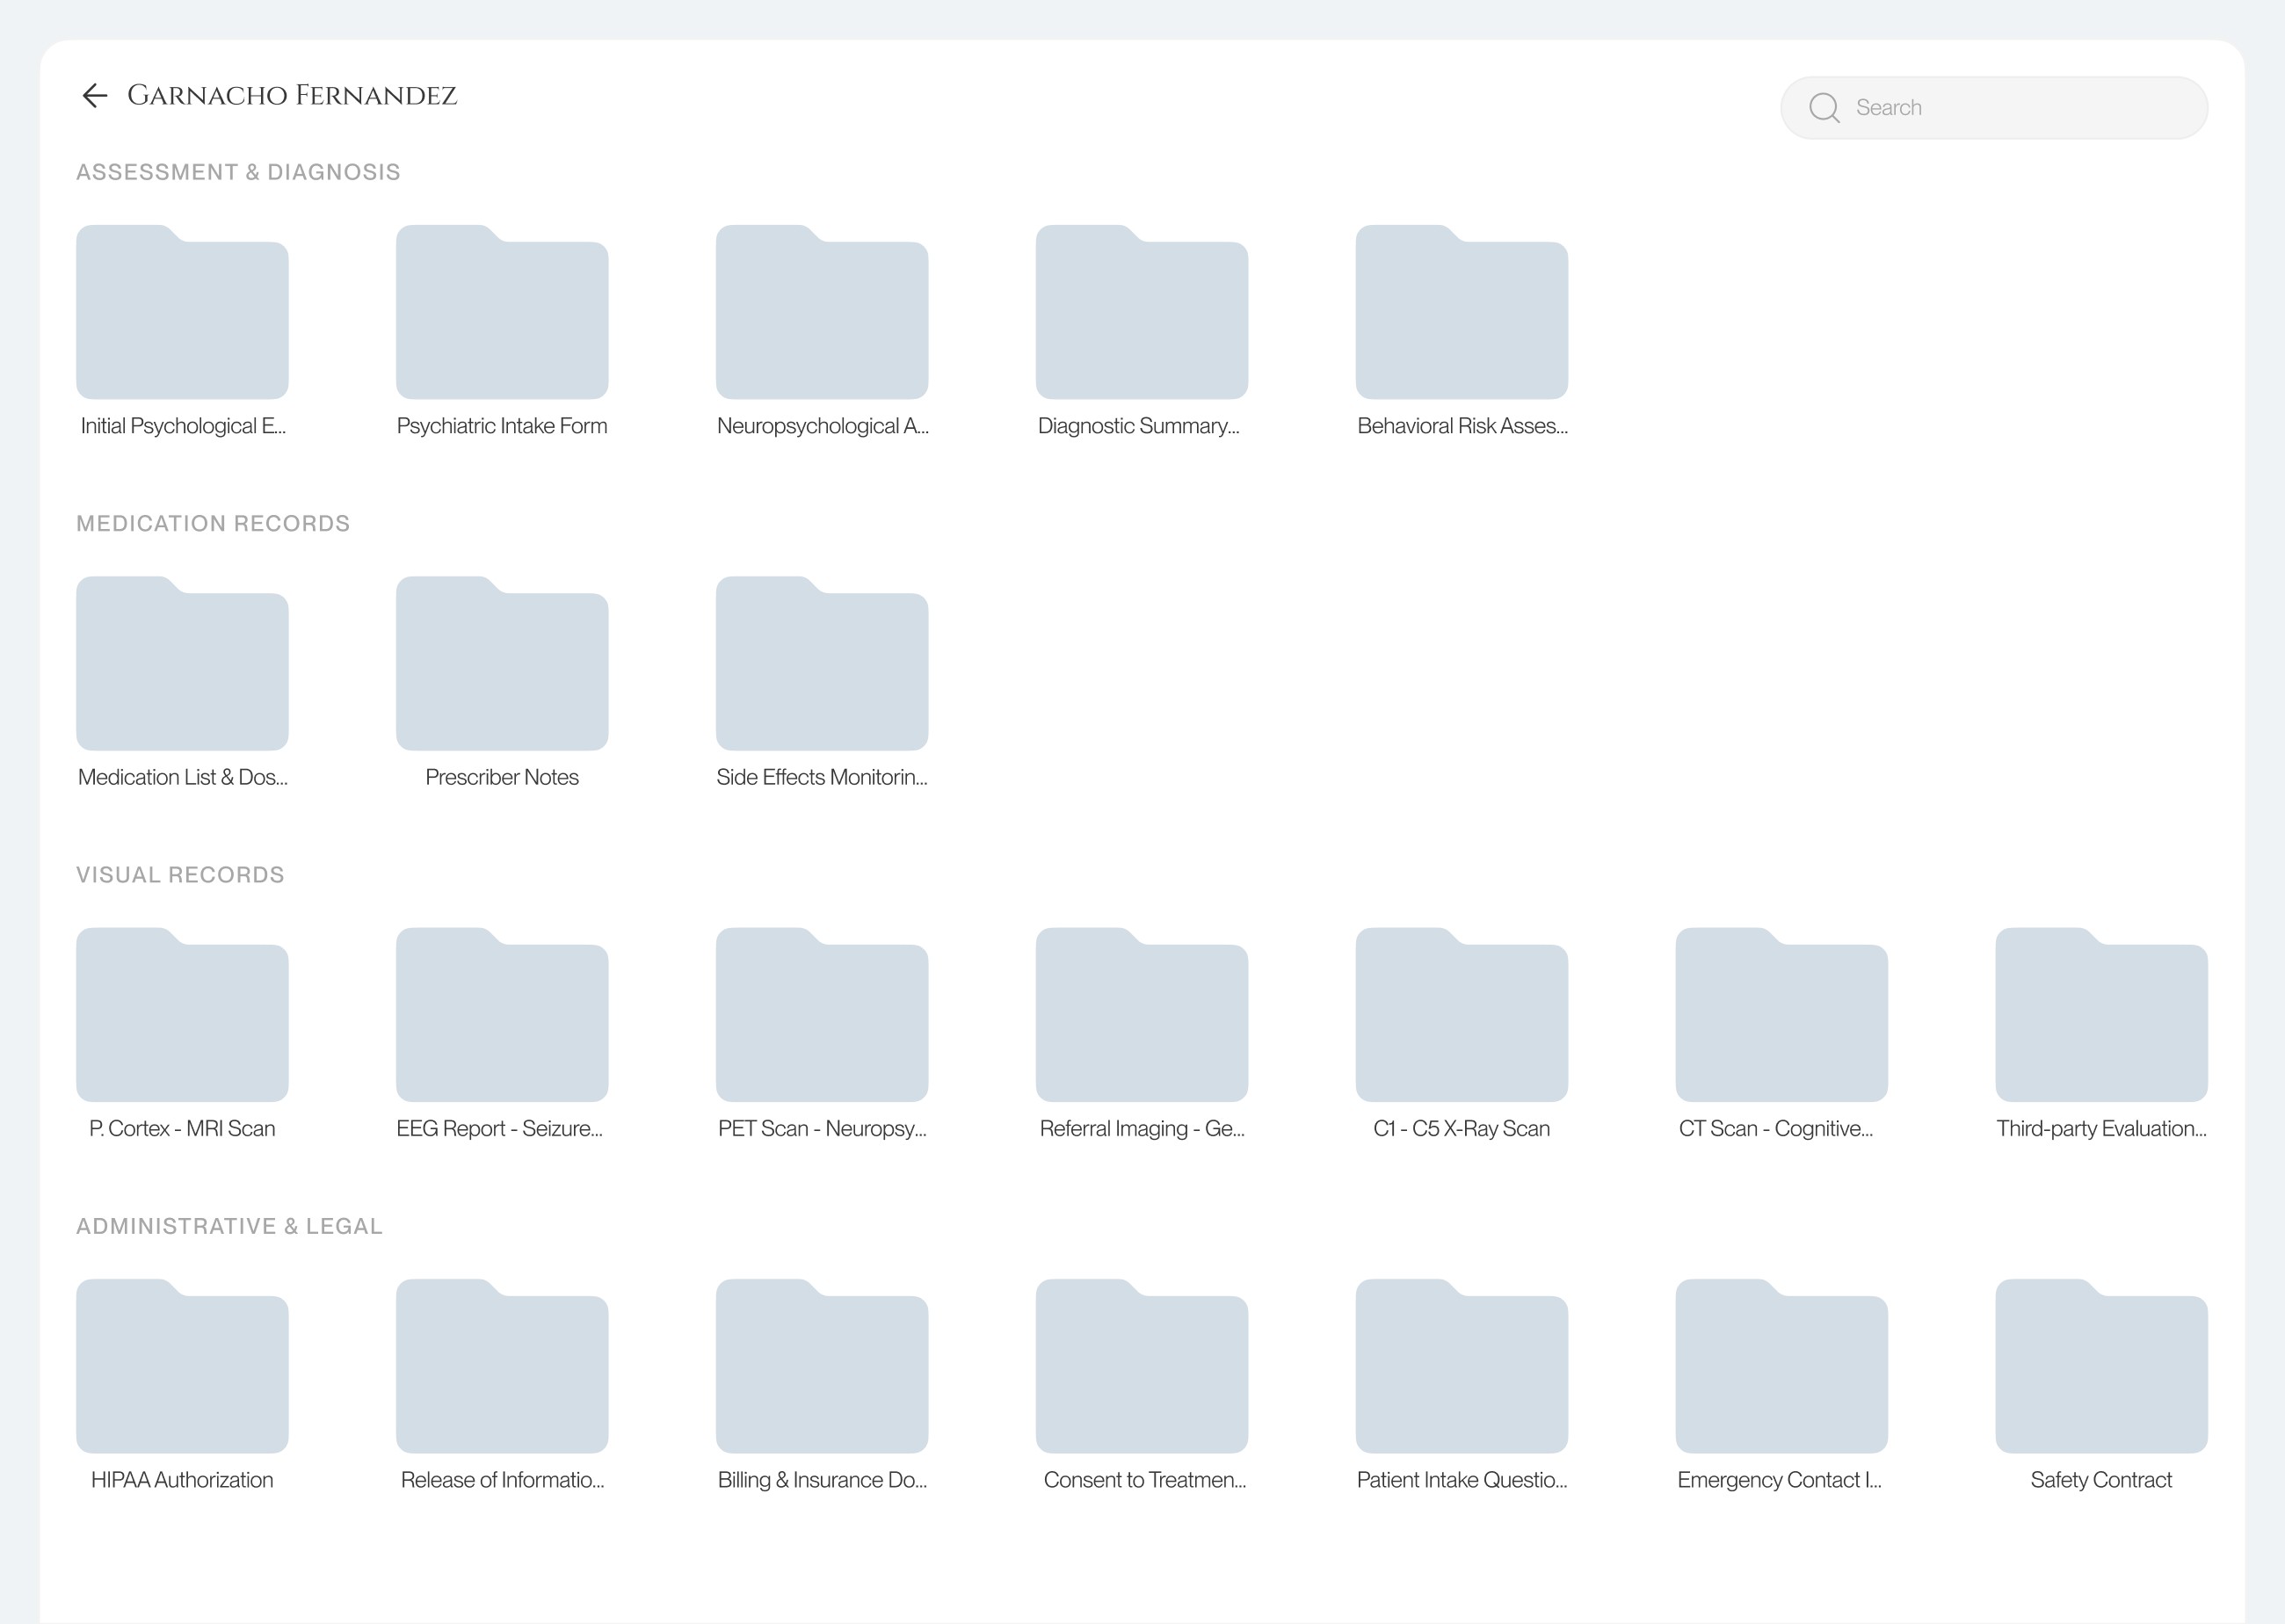2285x1624 pixels.
Task: Open the Behavioral Risk Asses... folder
Action: pyautogui.click(x=1462, y=314)
